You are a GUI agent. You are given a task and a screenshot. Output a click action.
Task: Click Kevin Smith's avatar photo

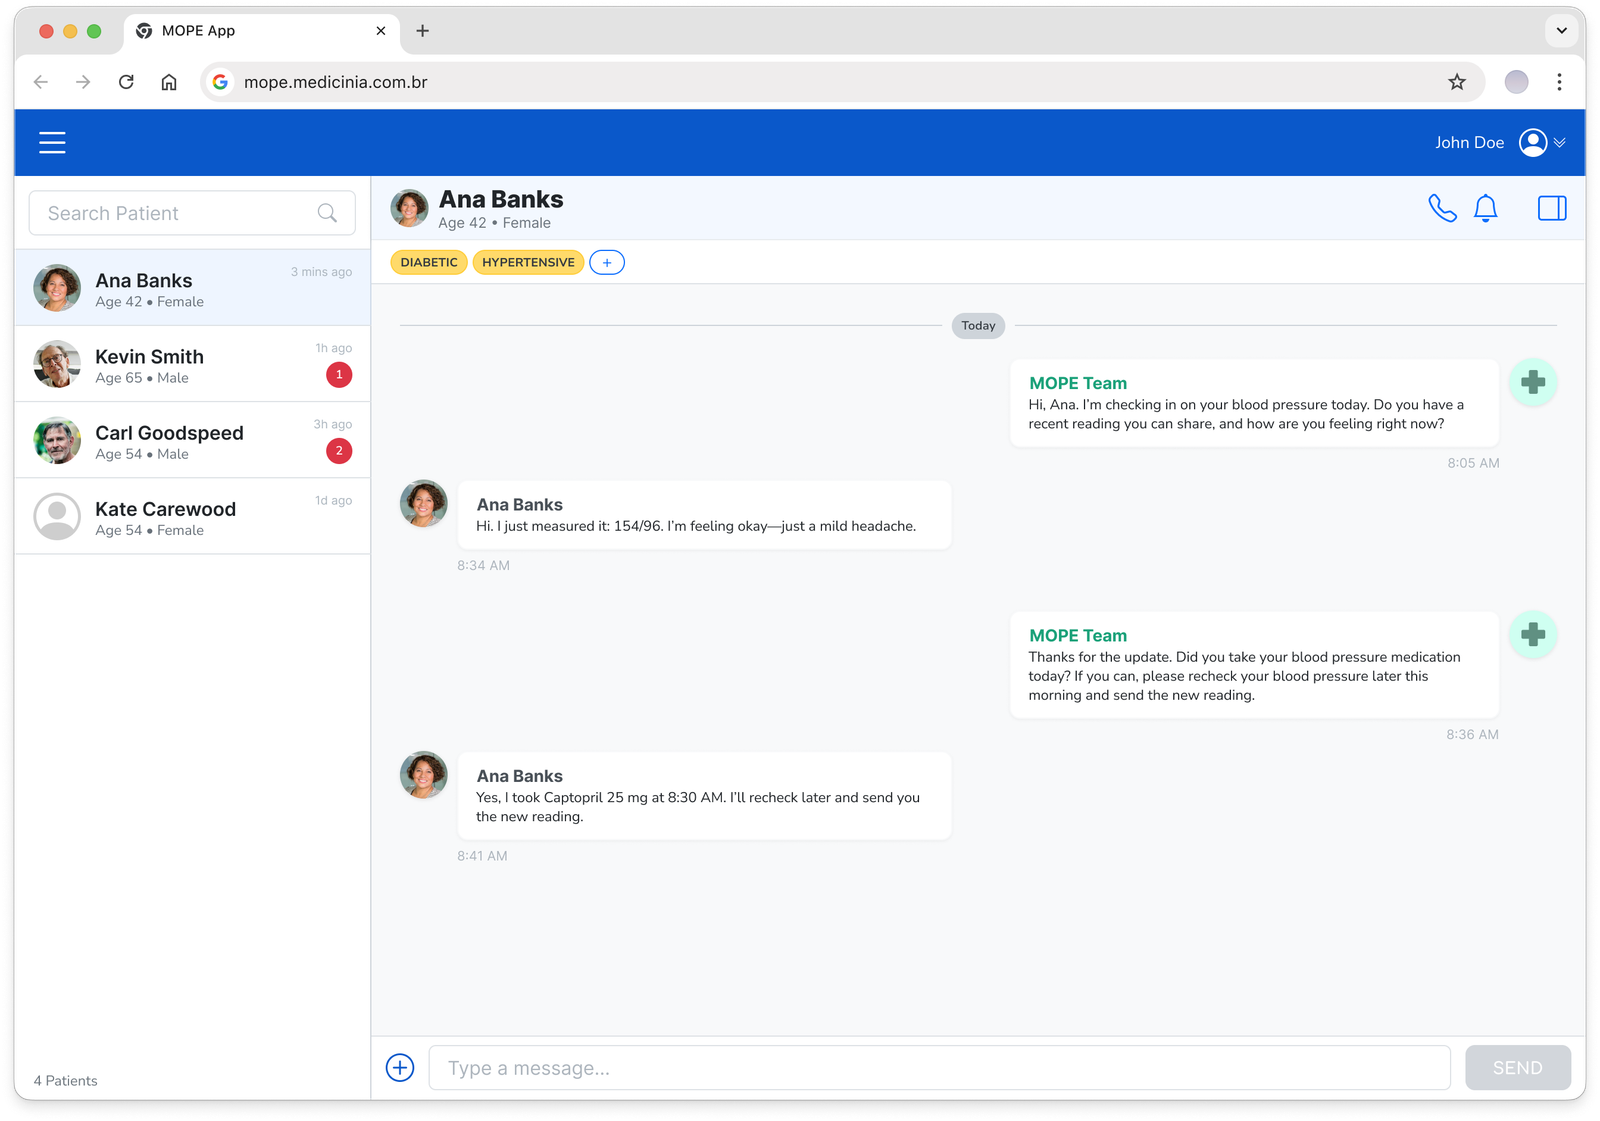[x=57, y=364]
